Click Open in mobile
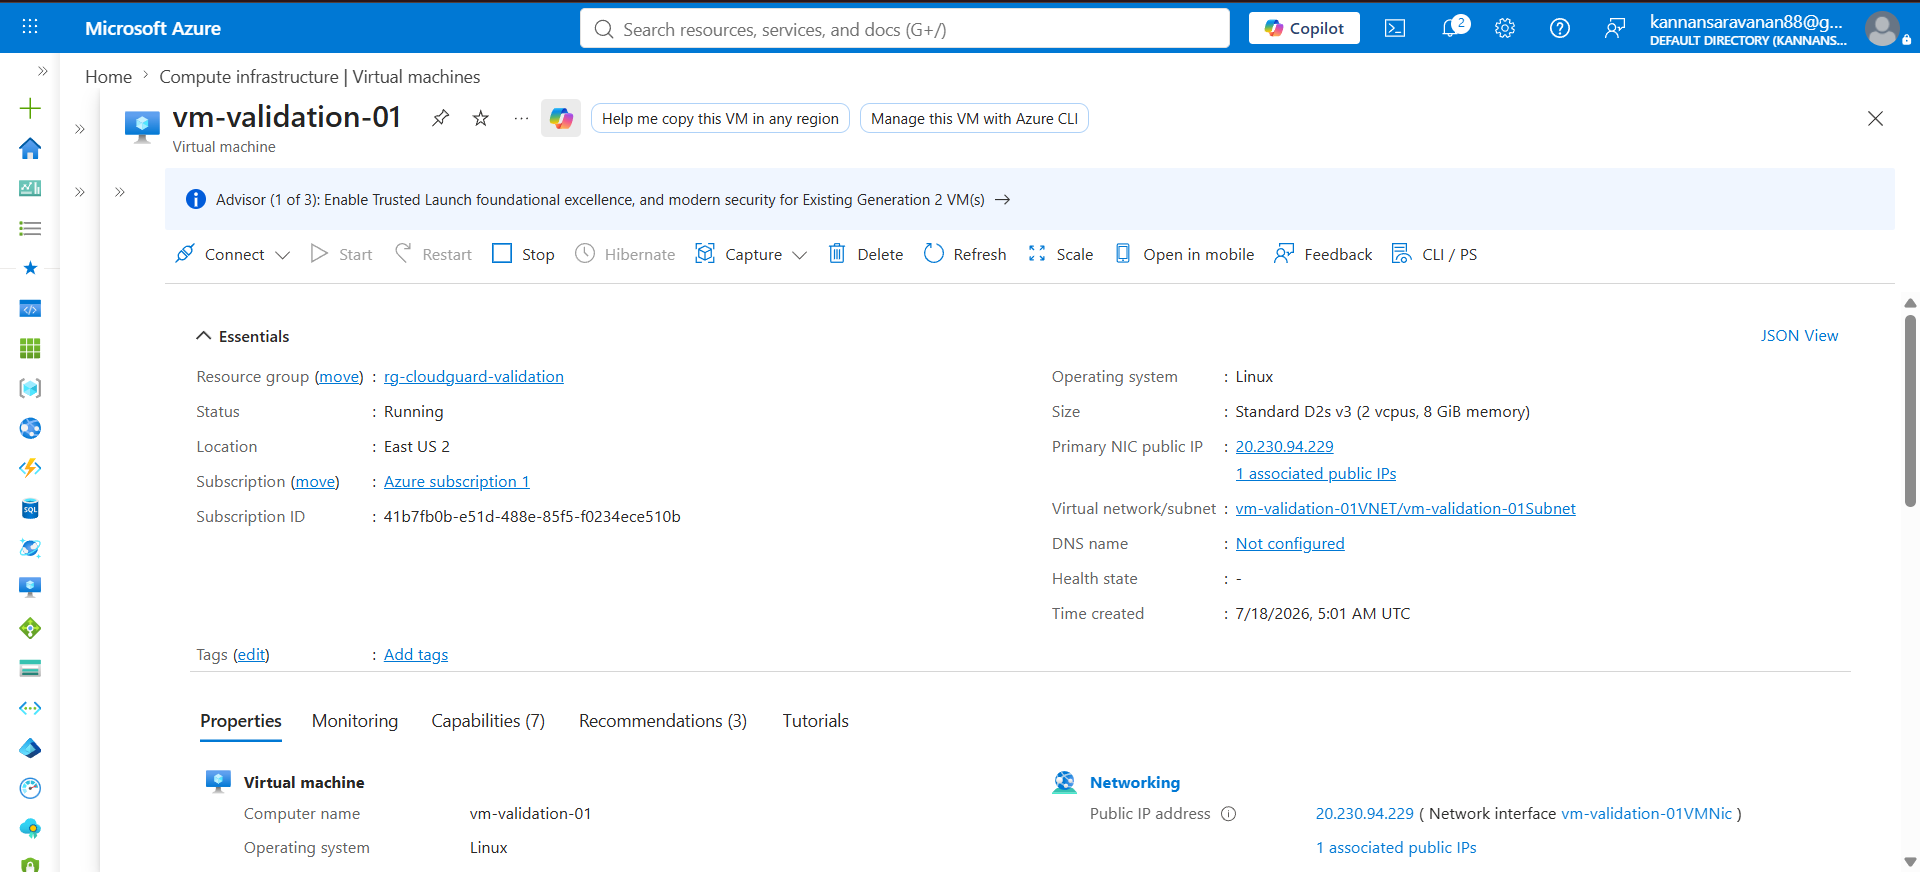The image size is (1920, 872). click(x=1184, y=254)
